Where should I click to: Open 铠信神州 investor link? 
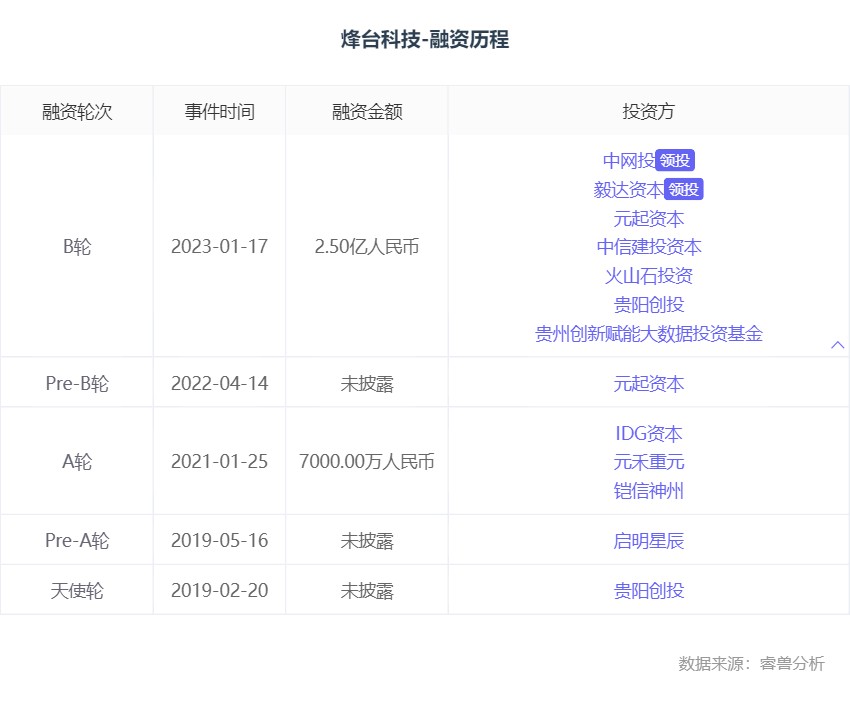point(649,491)
